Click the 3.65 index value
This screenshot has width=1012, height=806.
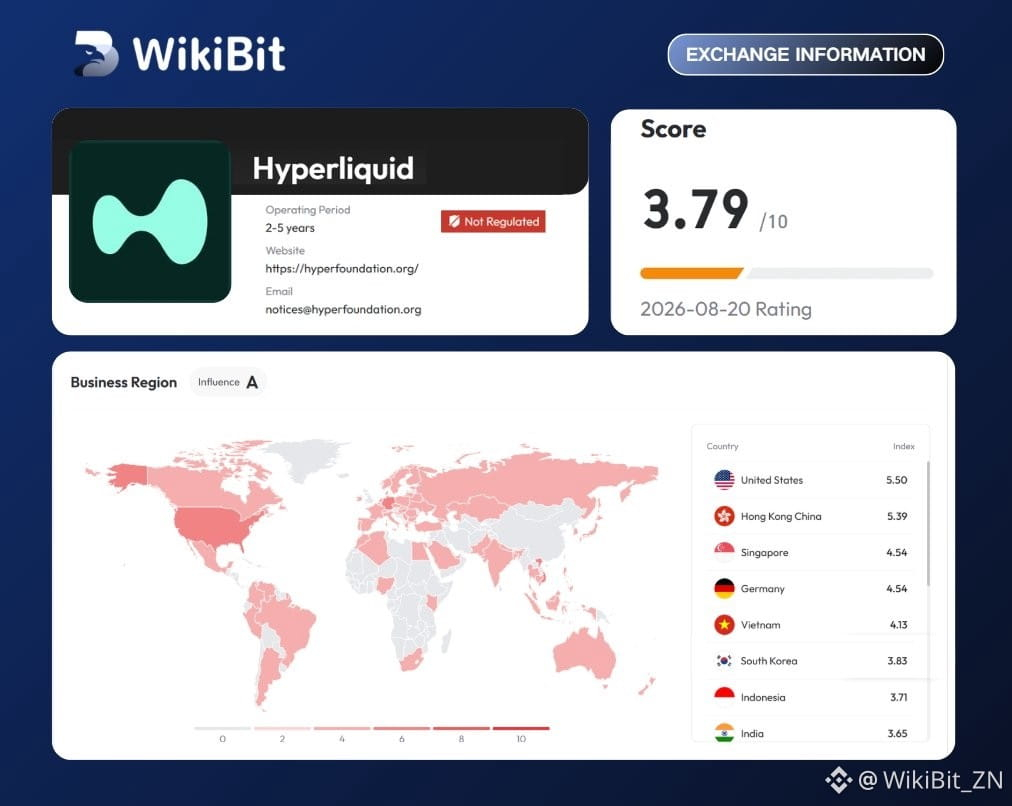(897, 733)
